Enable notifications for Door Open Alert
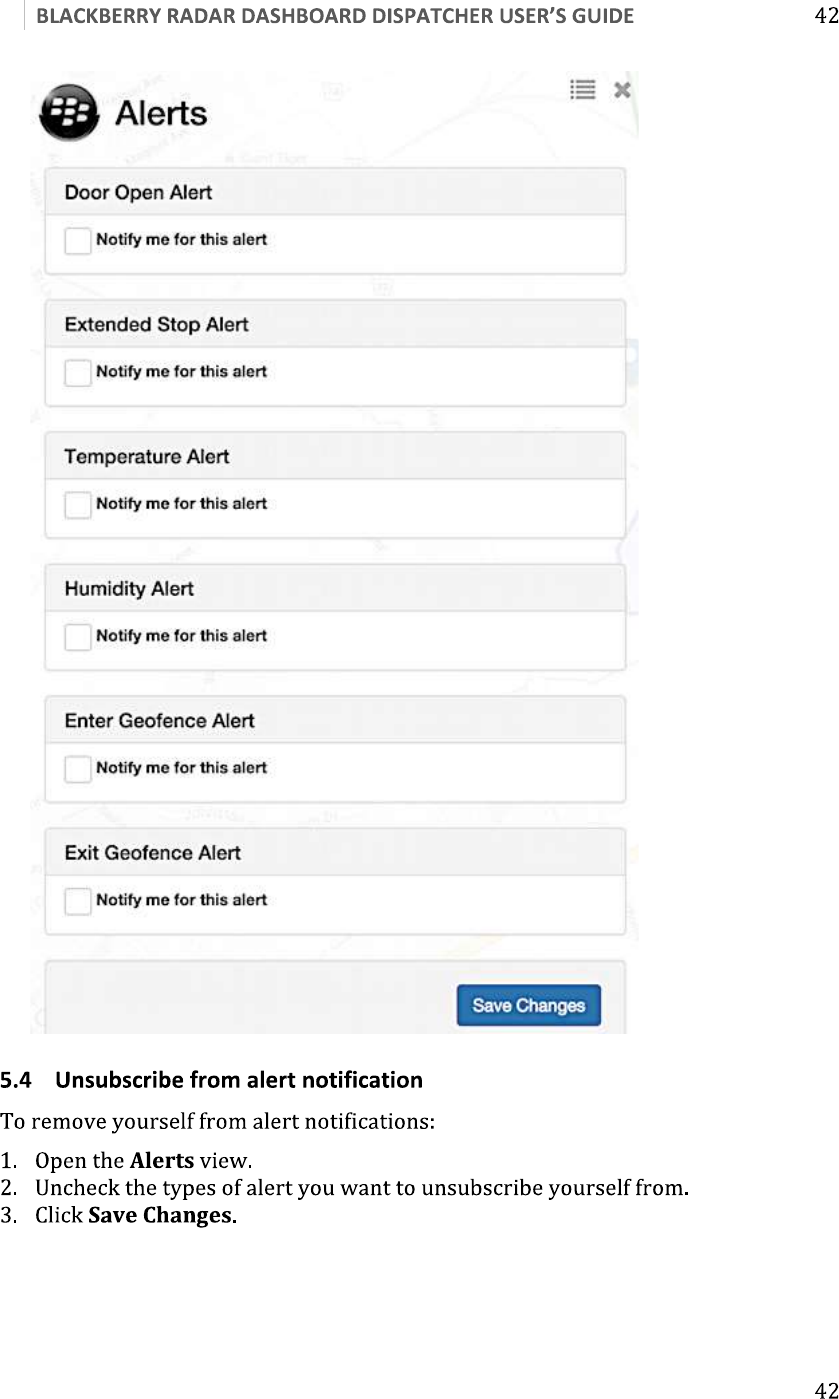 pyautogui.click(x=78, y=241)
